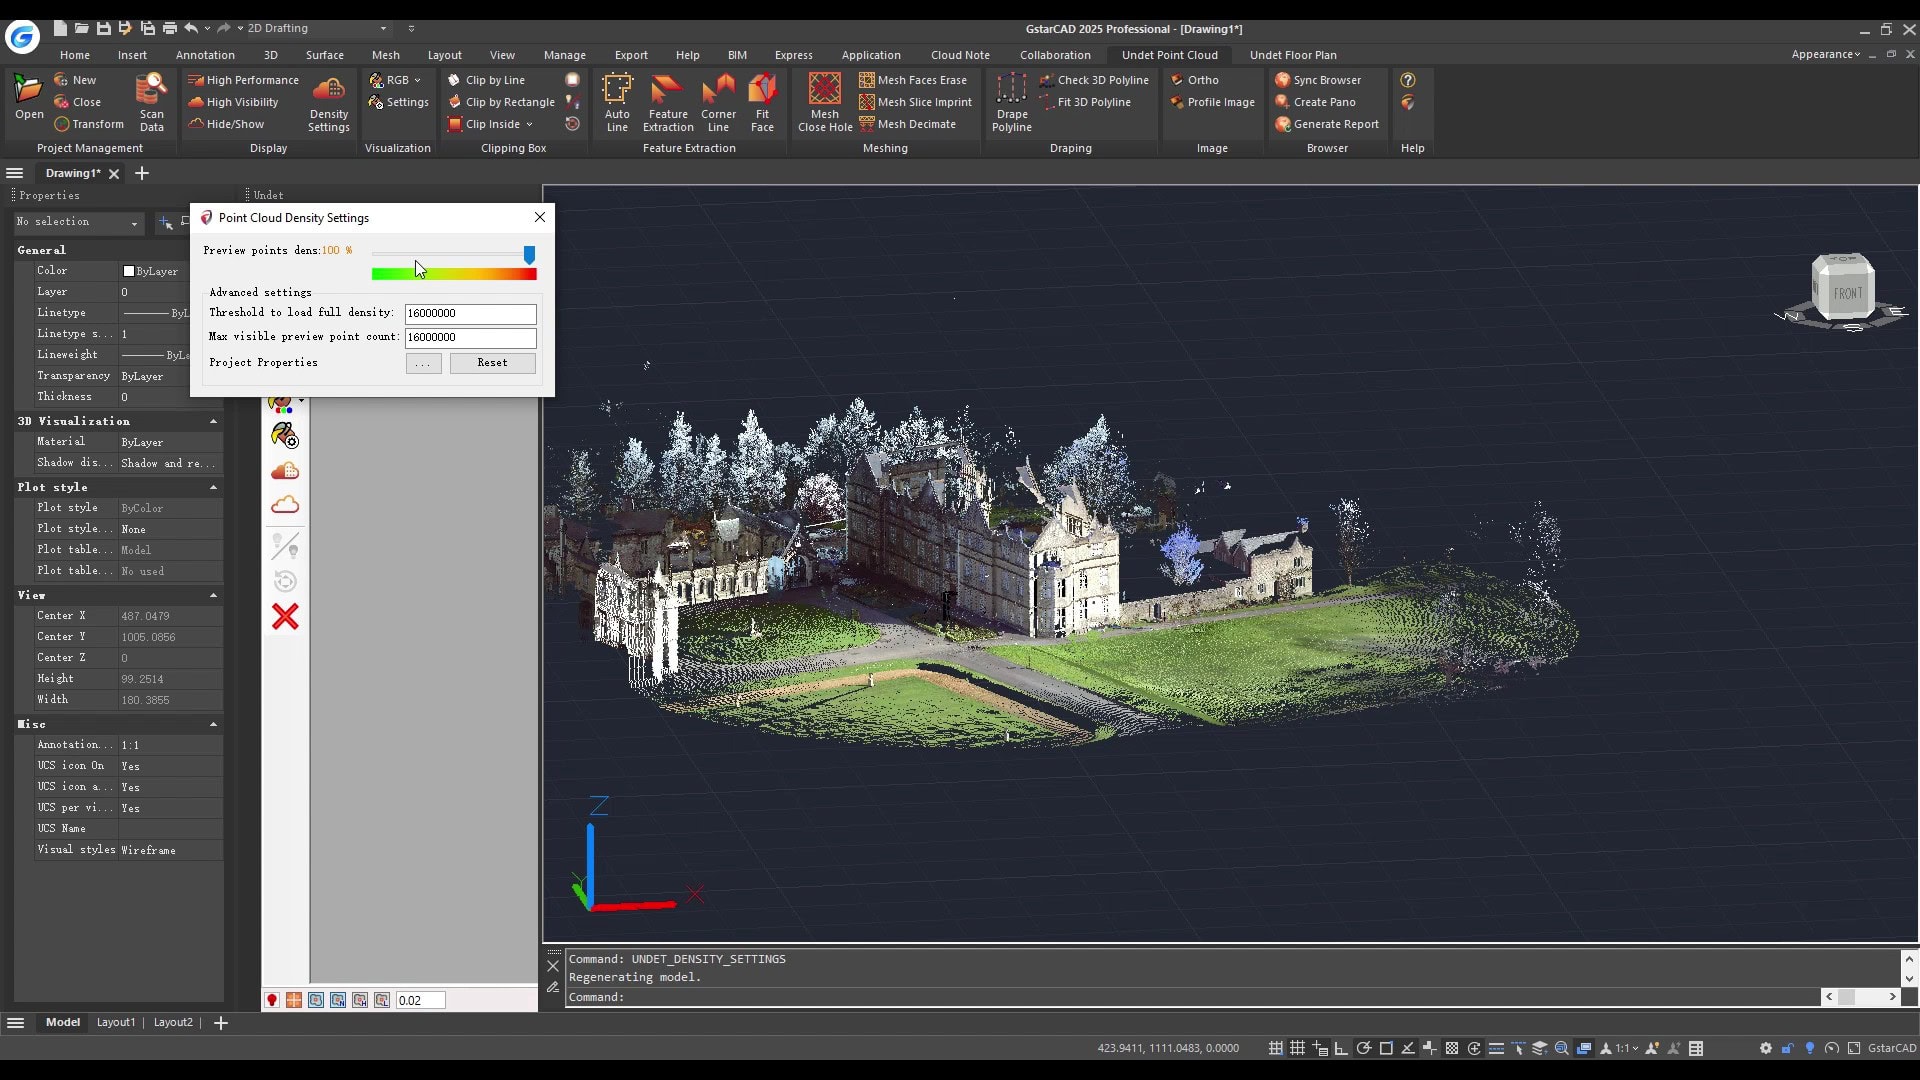The width and height of the screenshot is (1920, 1080).
Task: Click the Fit Face tool
Action: (762, 102)
